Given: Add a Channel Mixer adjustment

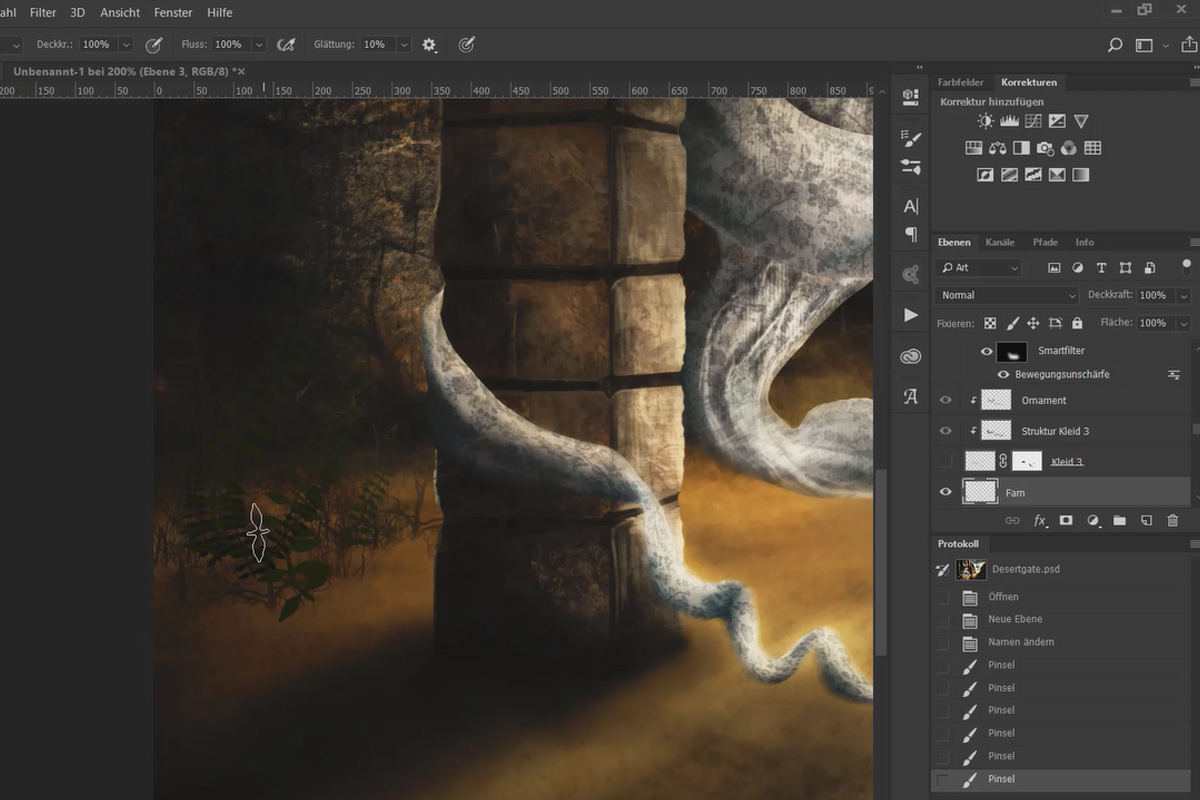Looking at the screenshot, I should pos(1069,148).
